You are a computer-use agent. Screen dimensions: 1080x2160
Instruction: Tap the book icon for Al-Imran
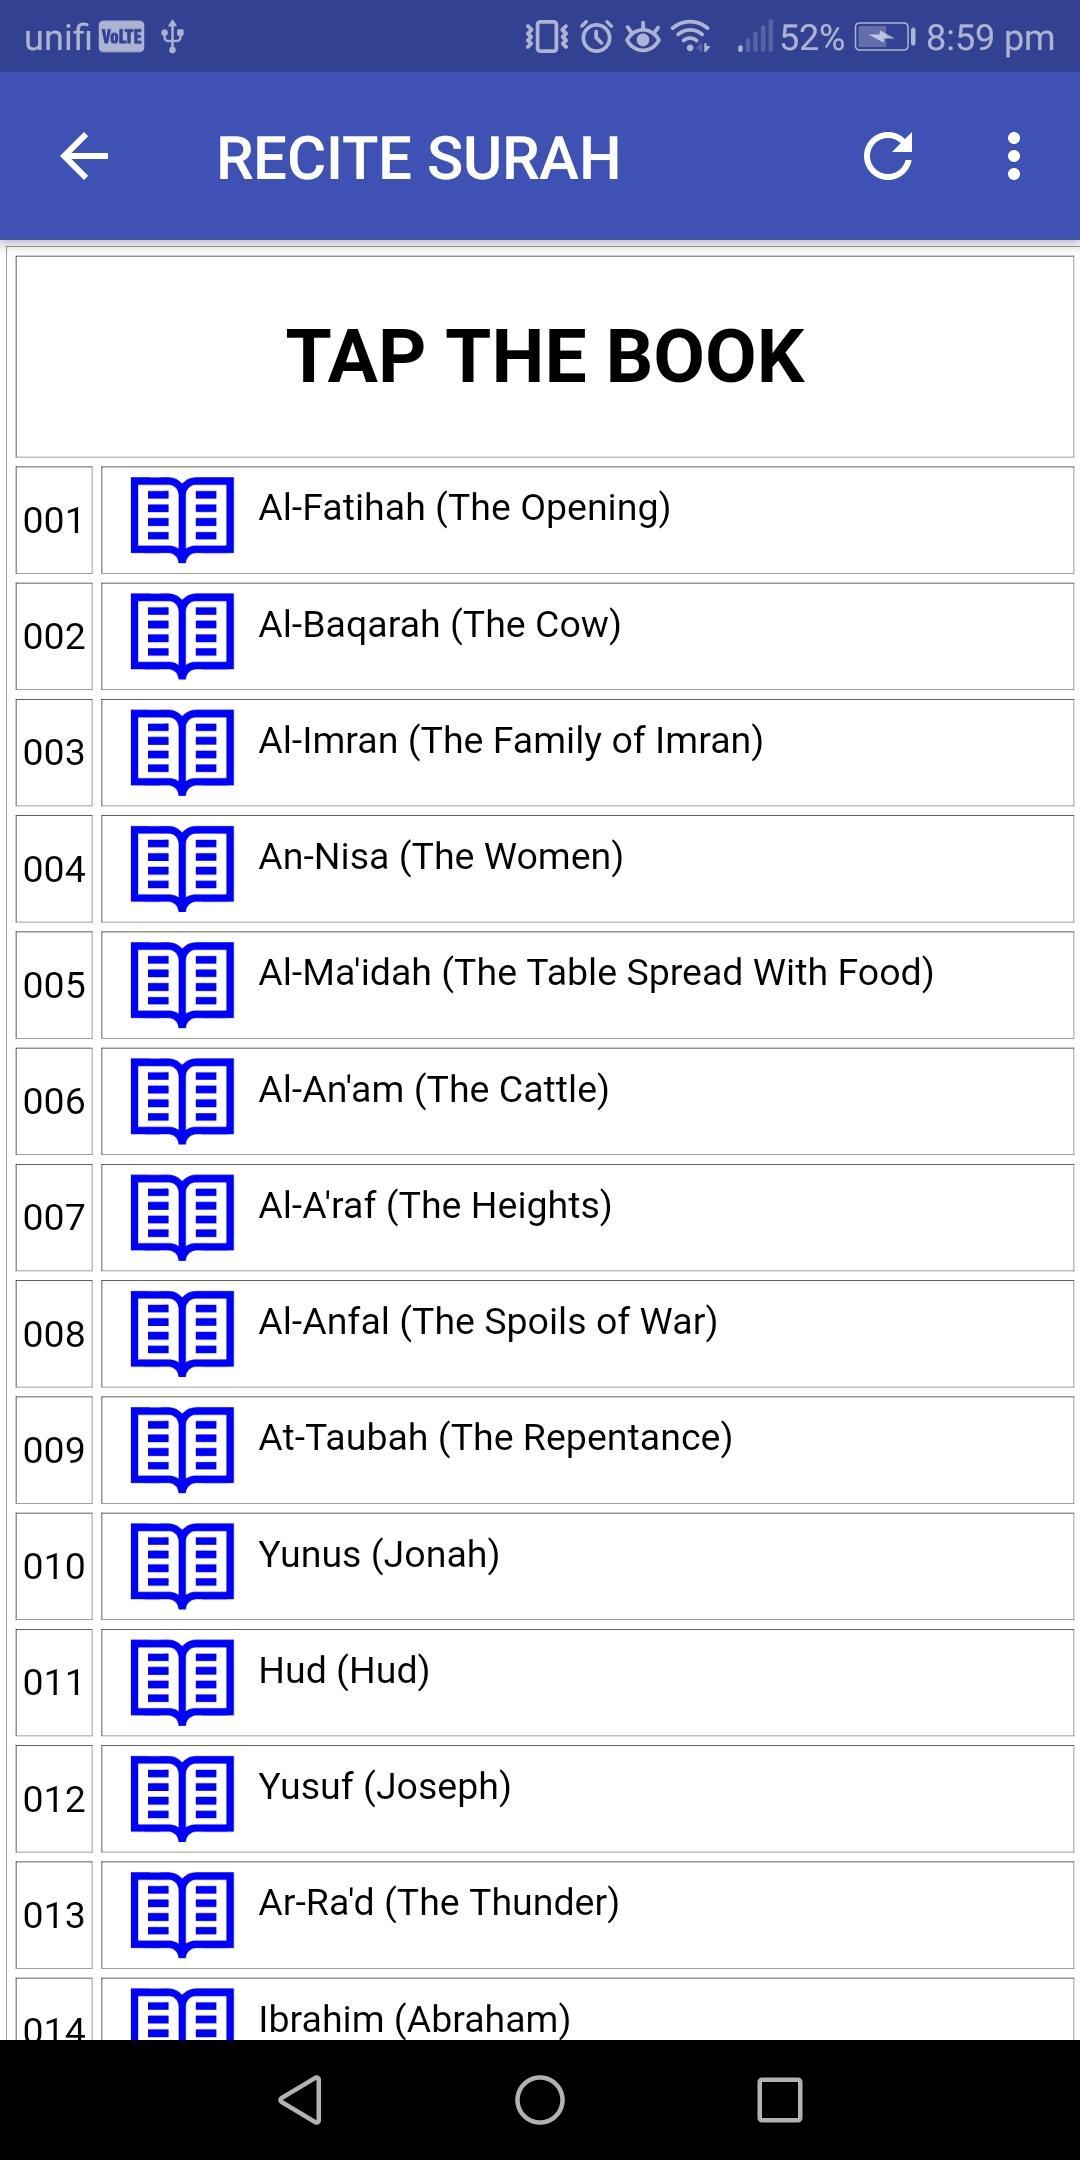click(x=182, y=751)
